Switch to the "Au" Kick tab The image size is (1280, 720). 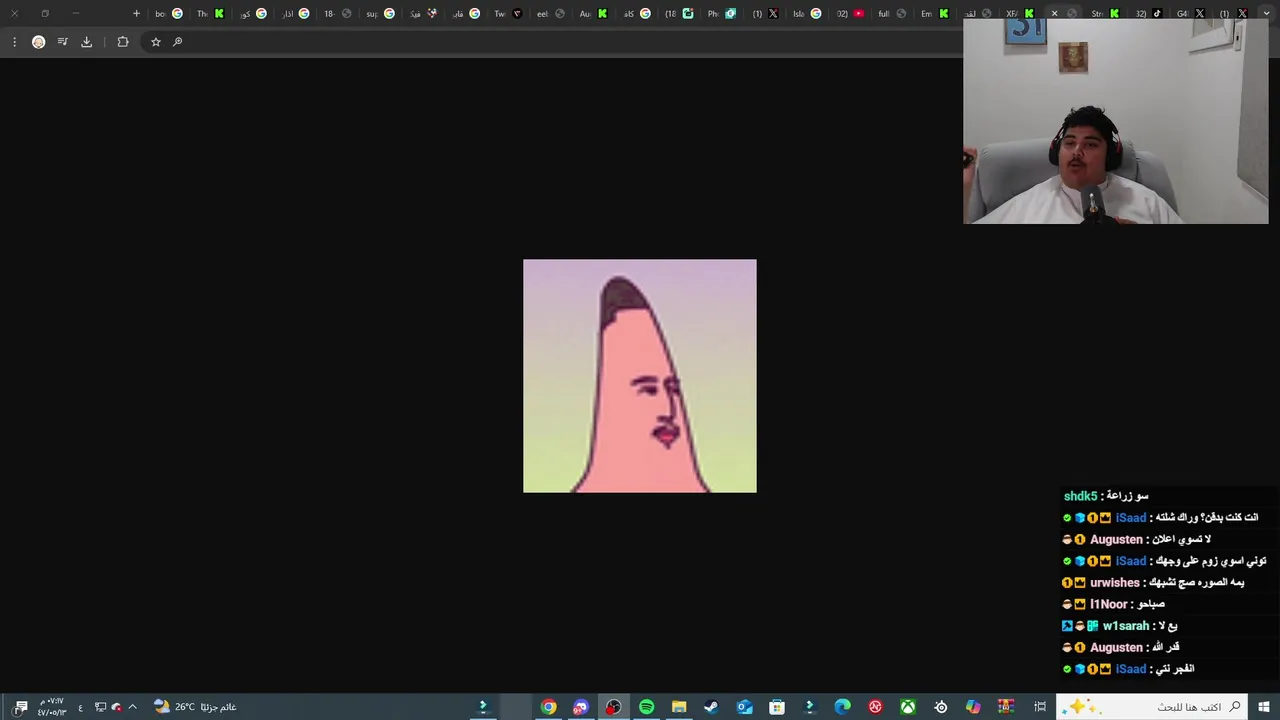pos(593,13)
